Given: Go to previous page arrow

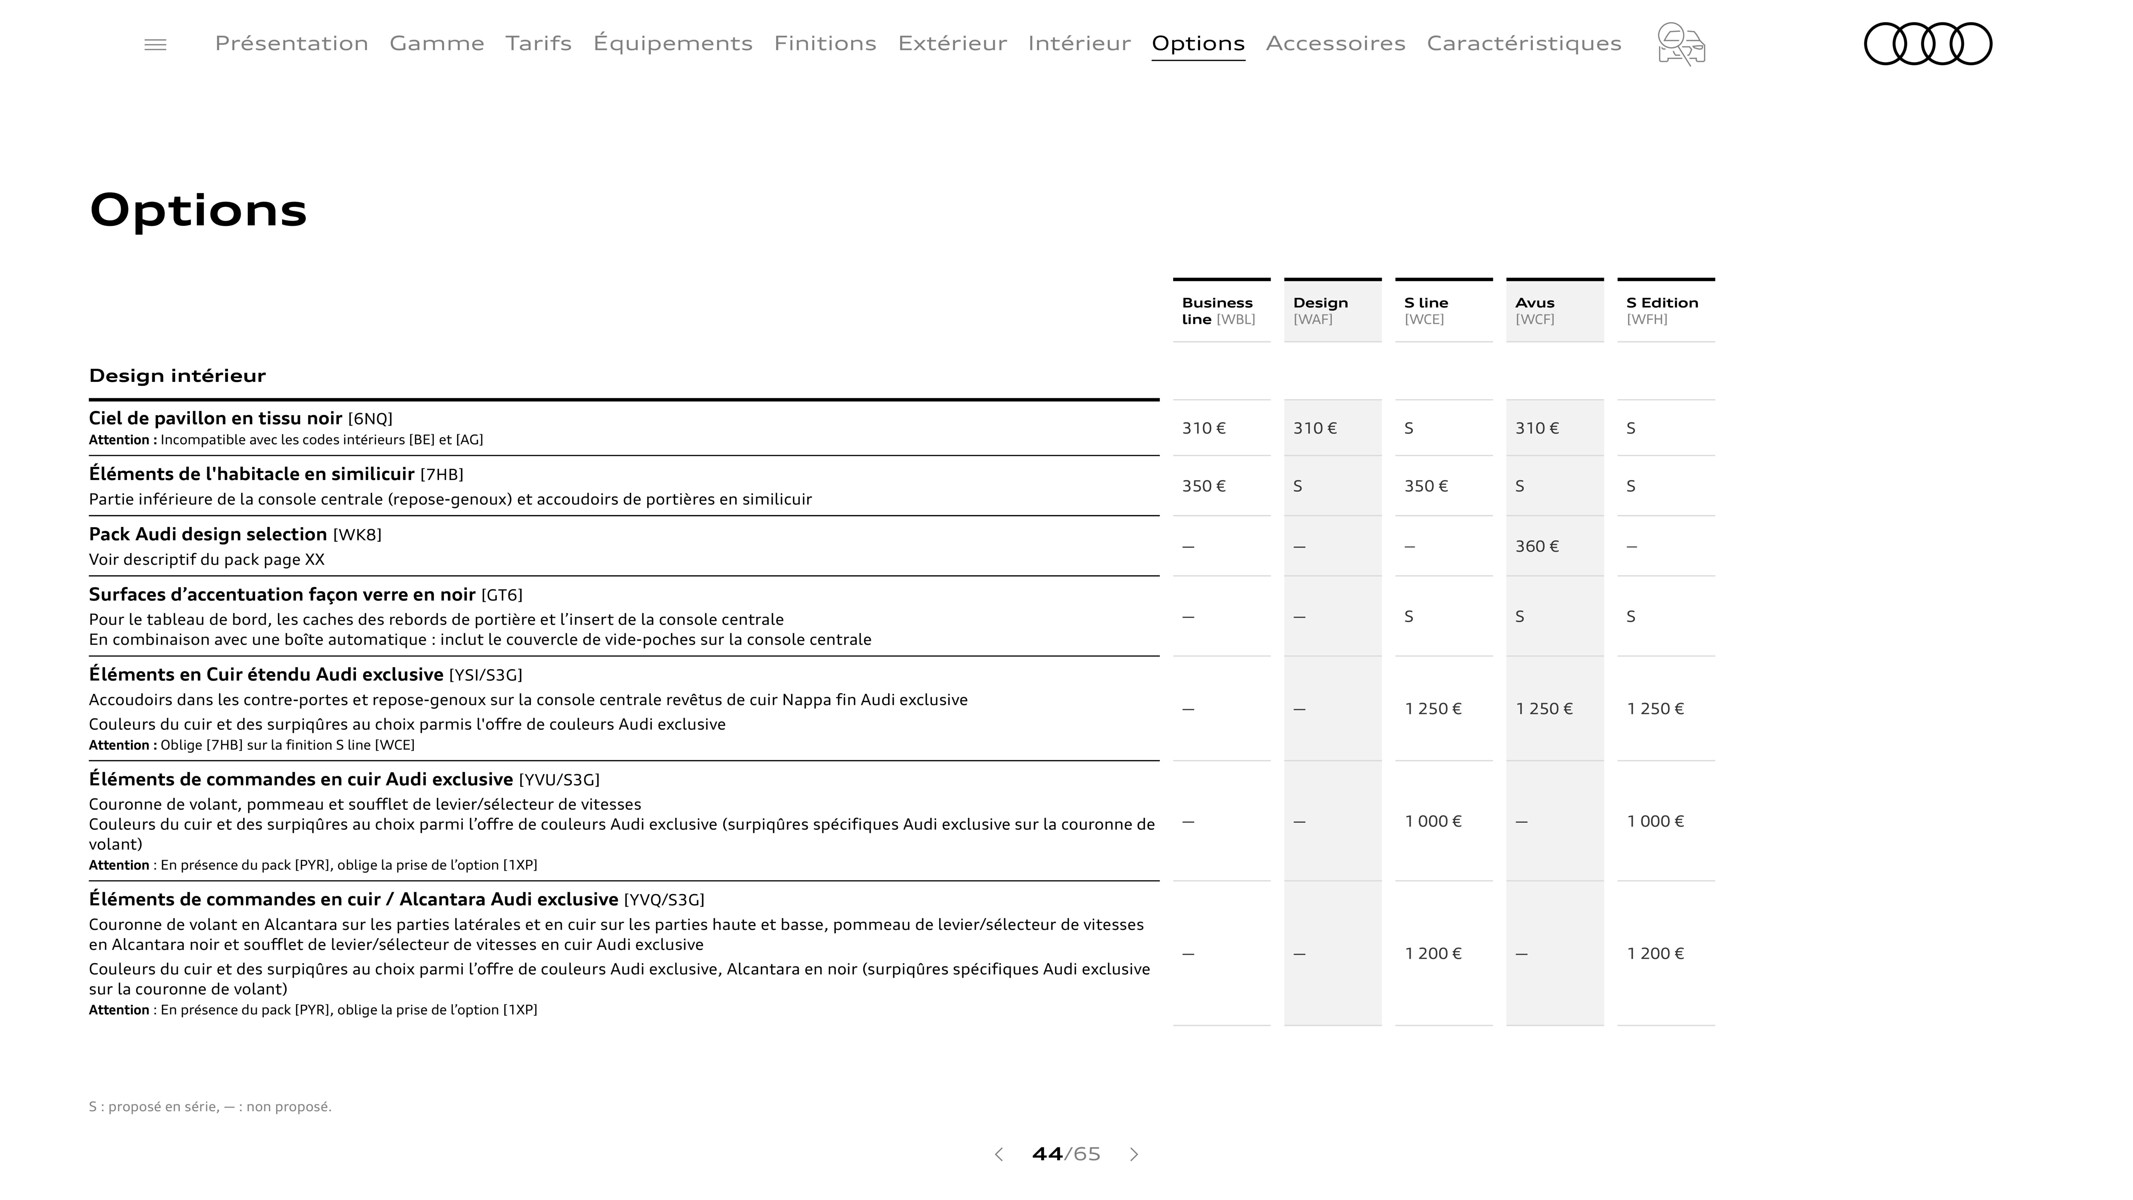Looking at the screenshot, I should (x=998, y=1154).
